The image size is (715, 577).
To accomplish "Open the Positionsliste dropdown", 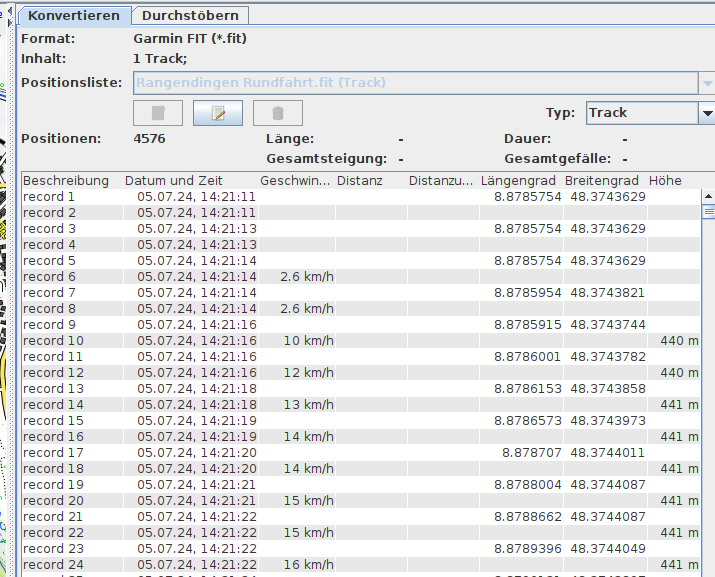I will [417, 83].
